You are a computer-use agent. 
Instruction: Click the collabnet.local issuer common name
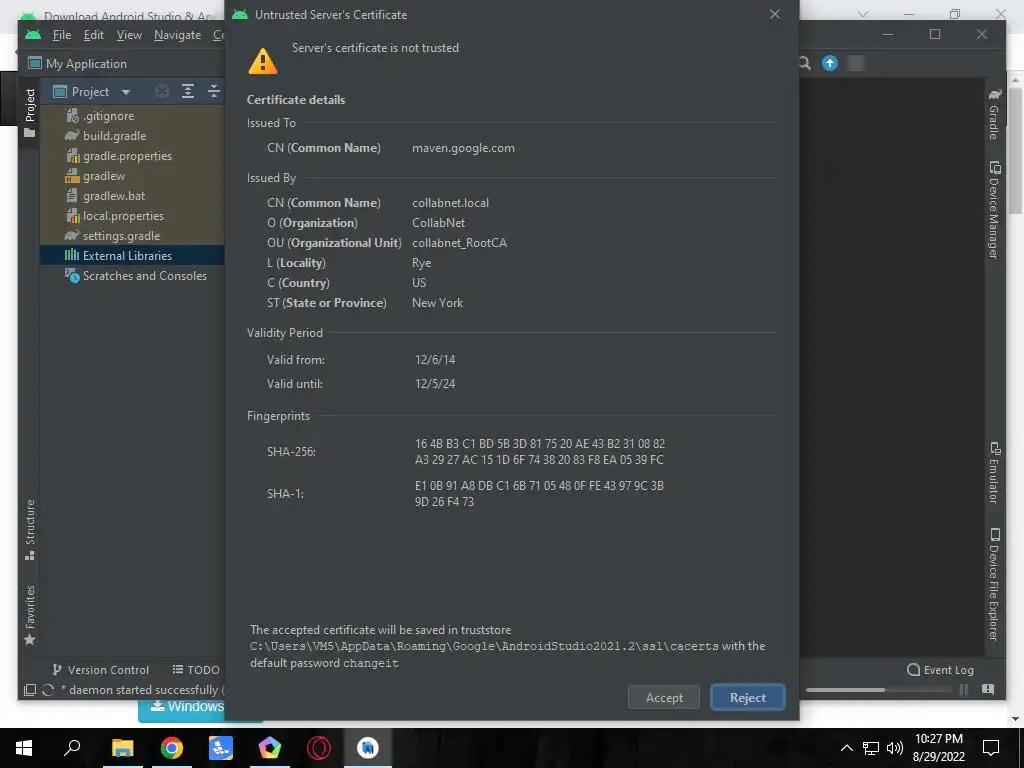[x=450, y=202]
